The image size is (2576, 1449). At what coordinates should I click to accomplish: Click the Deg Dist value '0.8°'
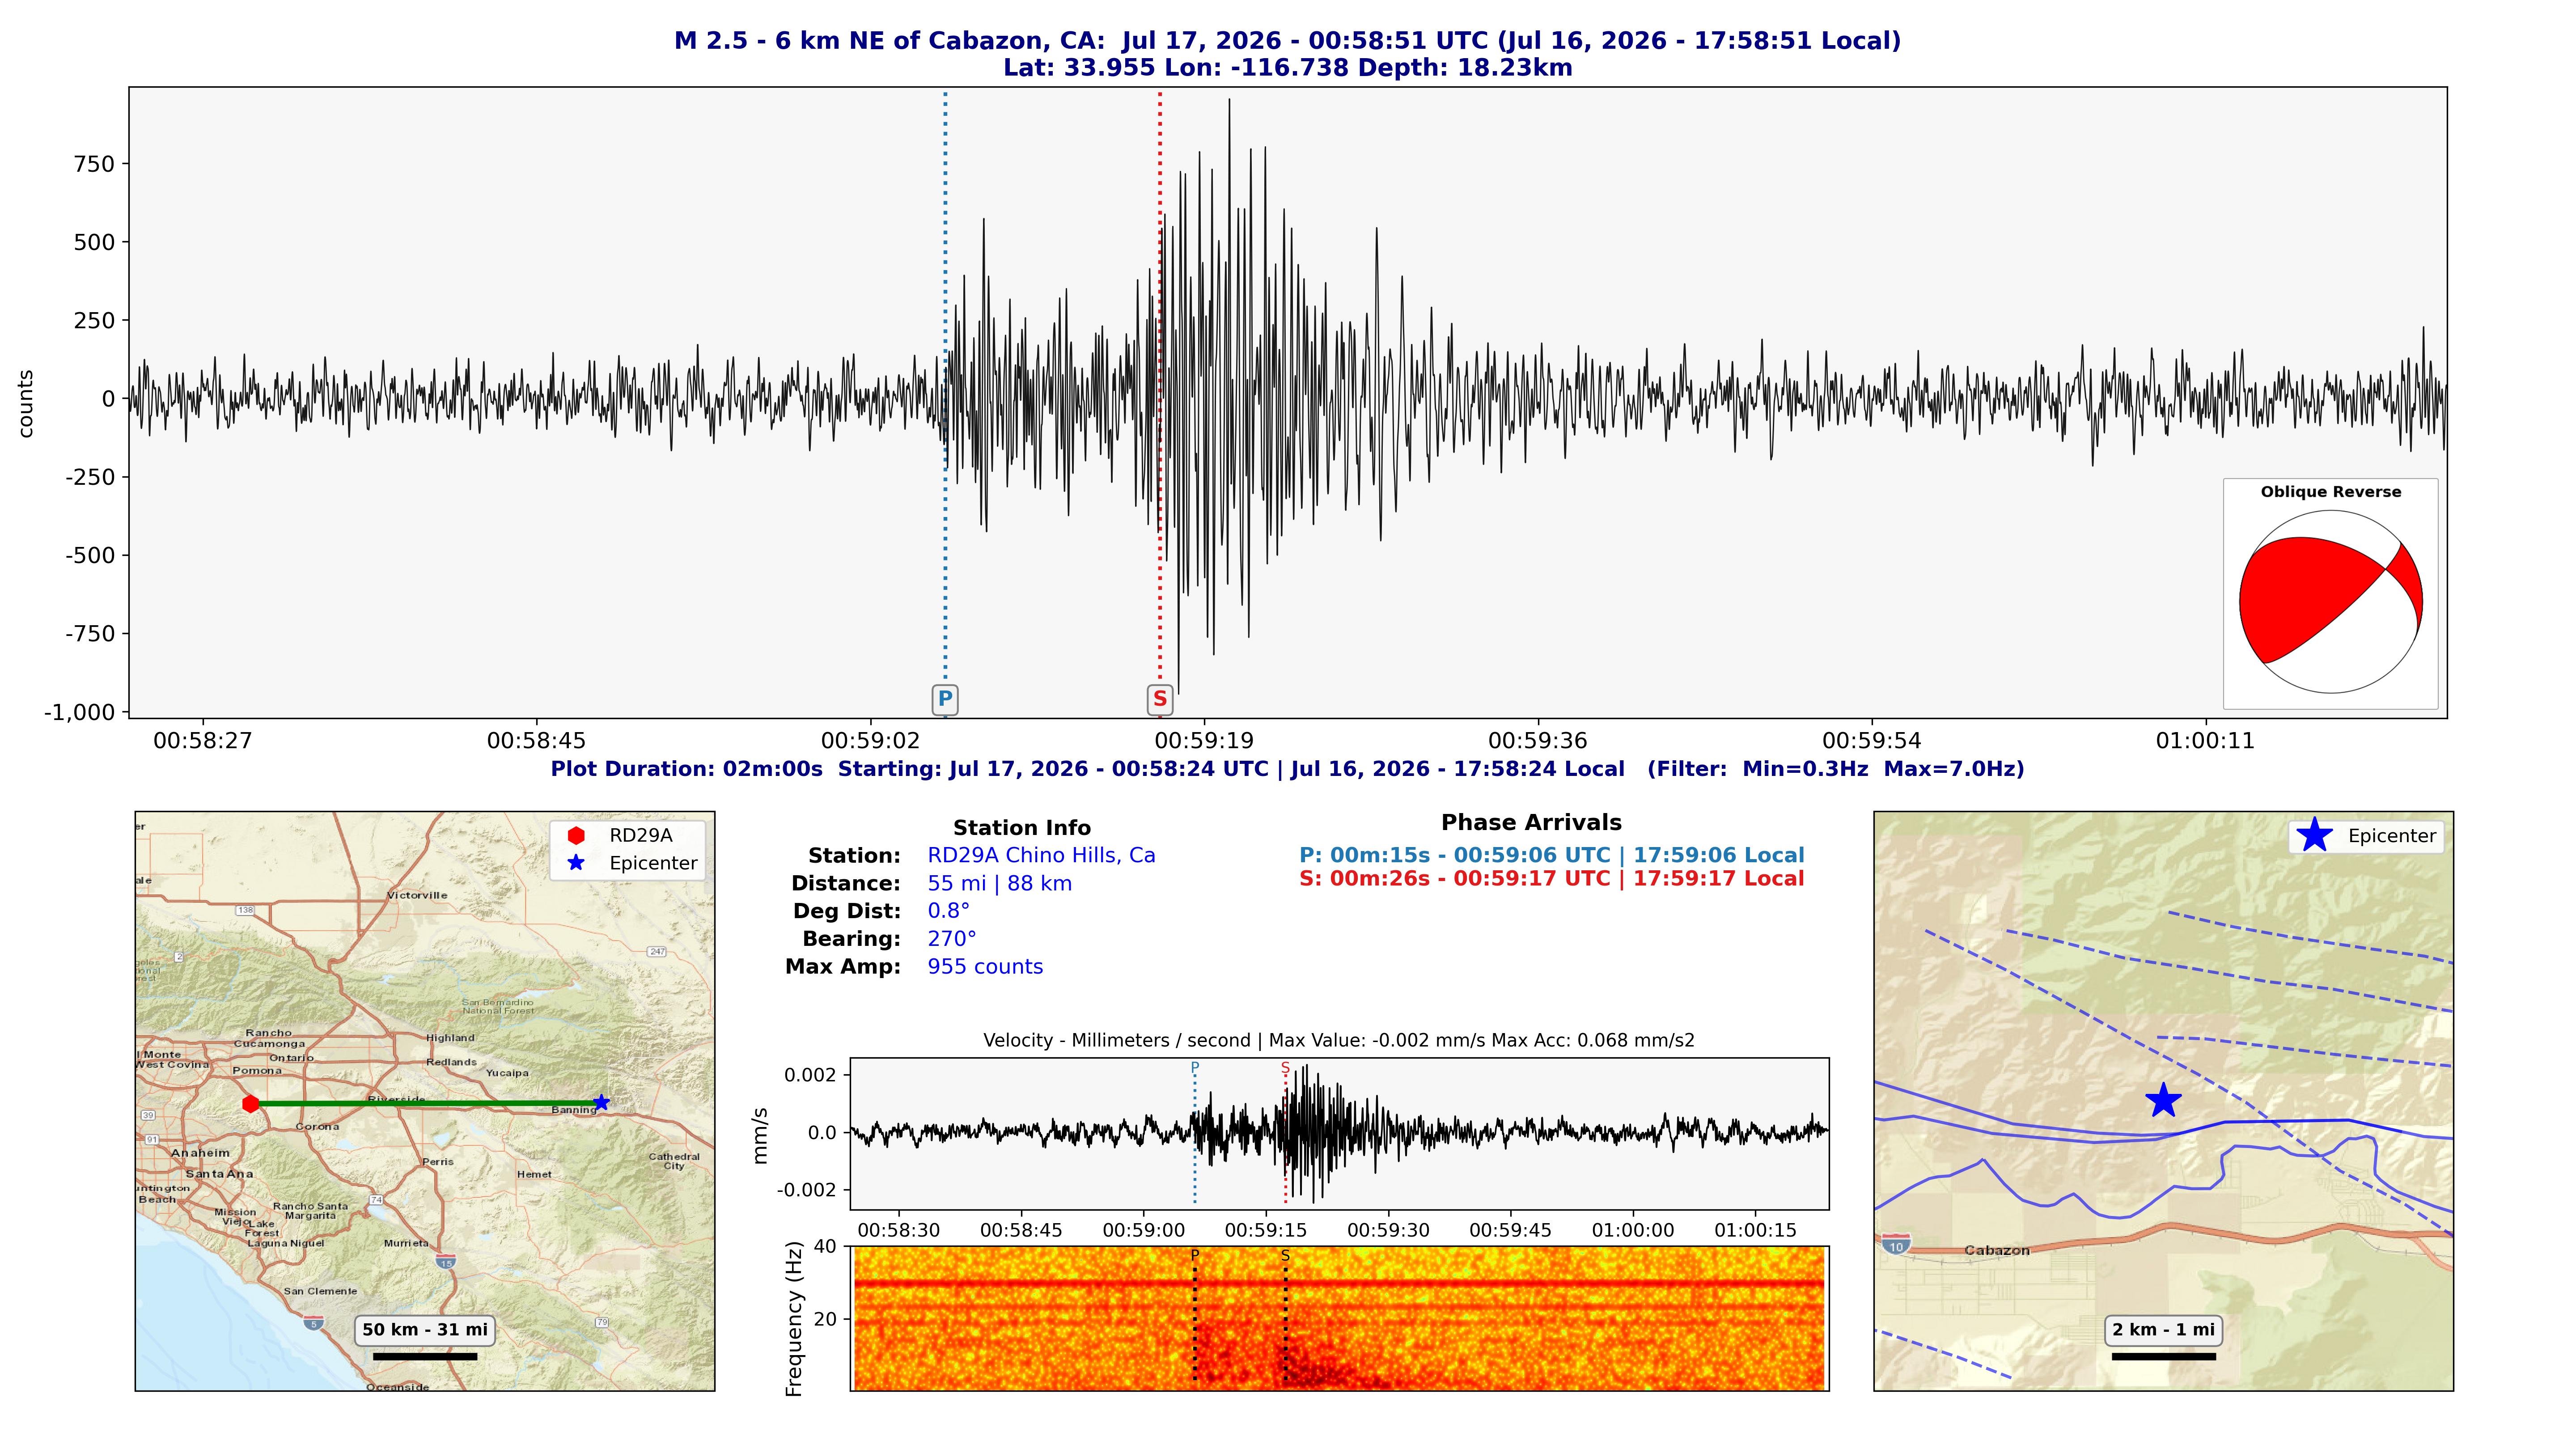[x=948, y=911]
